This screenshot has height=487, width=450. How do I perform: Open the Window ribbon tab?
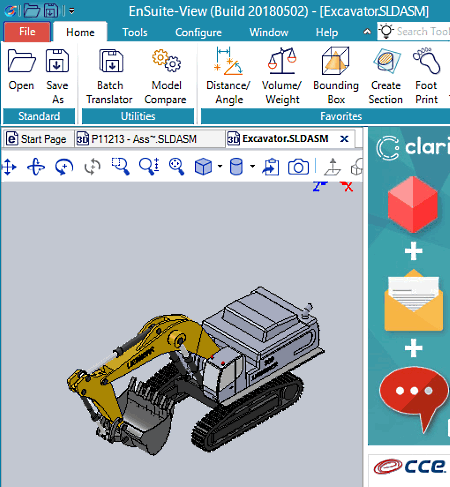point(269,32)
